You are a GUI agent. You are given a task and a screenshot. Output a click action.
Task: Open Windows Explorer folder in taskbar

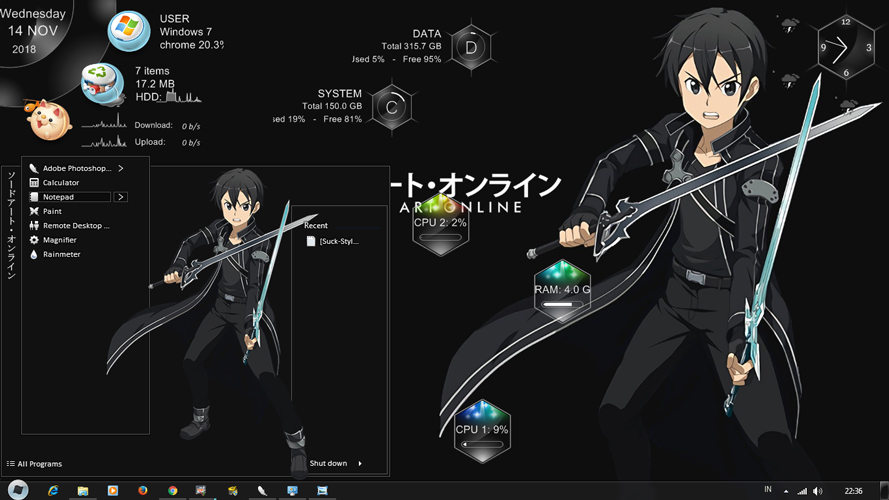83,490
